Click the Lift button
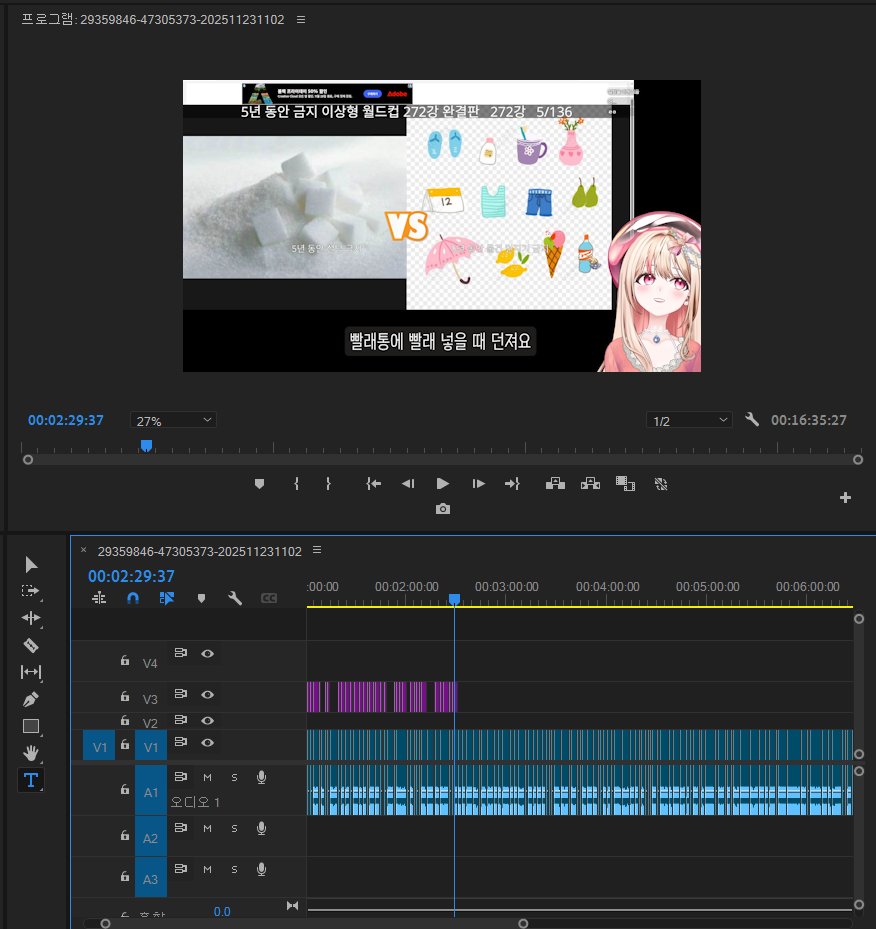The width and height of the screenshot is (876, 929). click(555, 484)
